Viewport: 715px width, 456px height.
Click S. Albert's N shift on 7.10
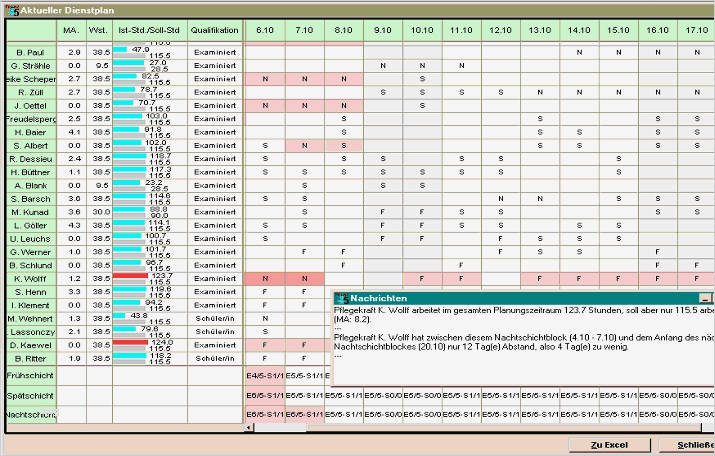click(x=304, y=145)
